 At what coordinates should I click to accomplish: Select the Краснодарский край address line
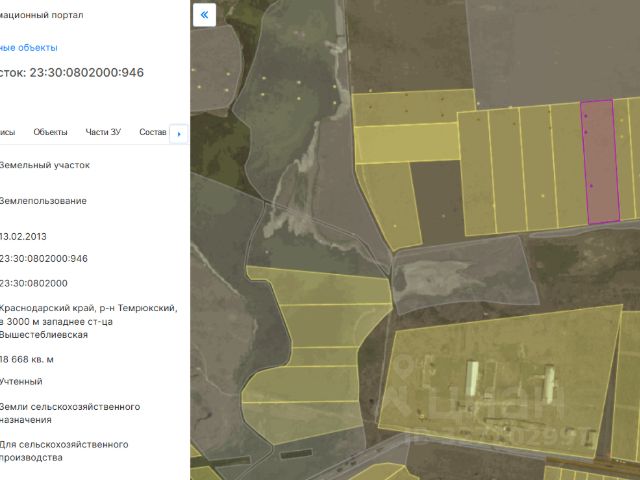(x=89, y=308)
